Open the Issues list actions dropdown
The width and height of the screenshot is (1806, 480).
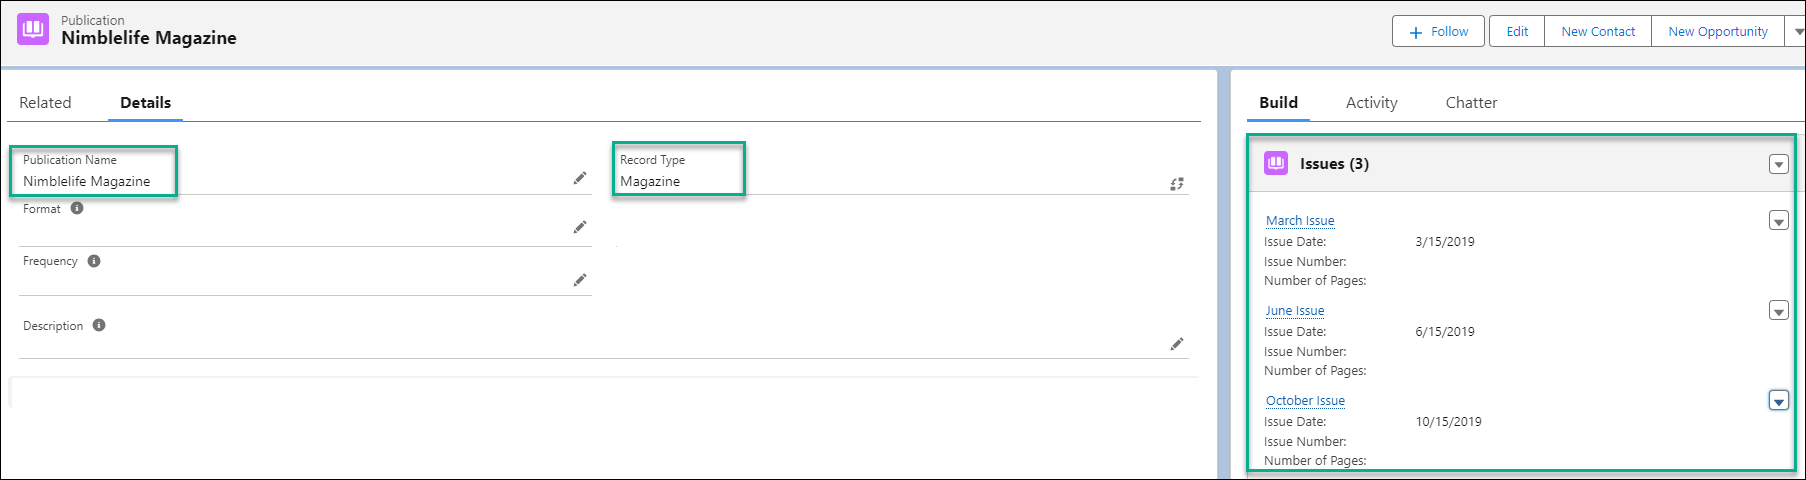click(x=1778, y=164)
